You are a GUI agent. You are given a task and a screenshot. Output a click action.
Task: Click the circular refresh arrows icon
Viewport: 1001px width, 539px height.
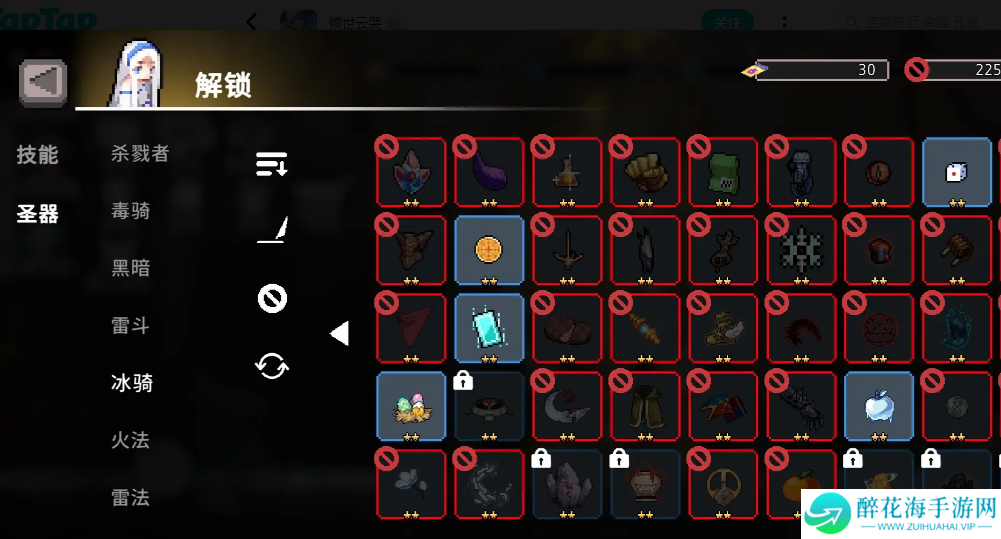click(x=272, y=366)
